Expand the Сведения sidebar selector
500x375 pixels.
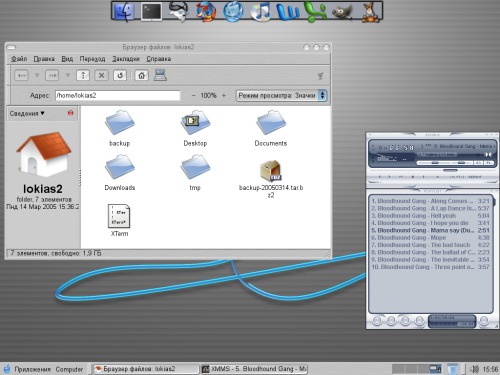[27, 113]
